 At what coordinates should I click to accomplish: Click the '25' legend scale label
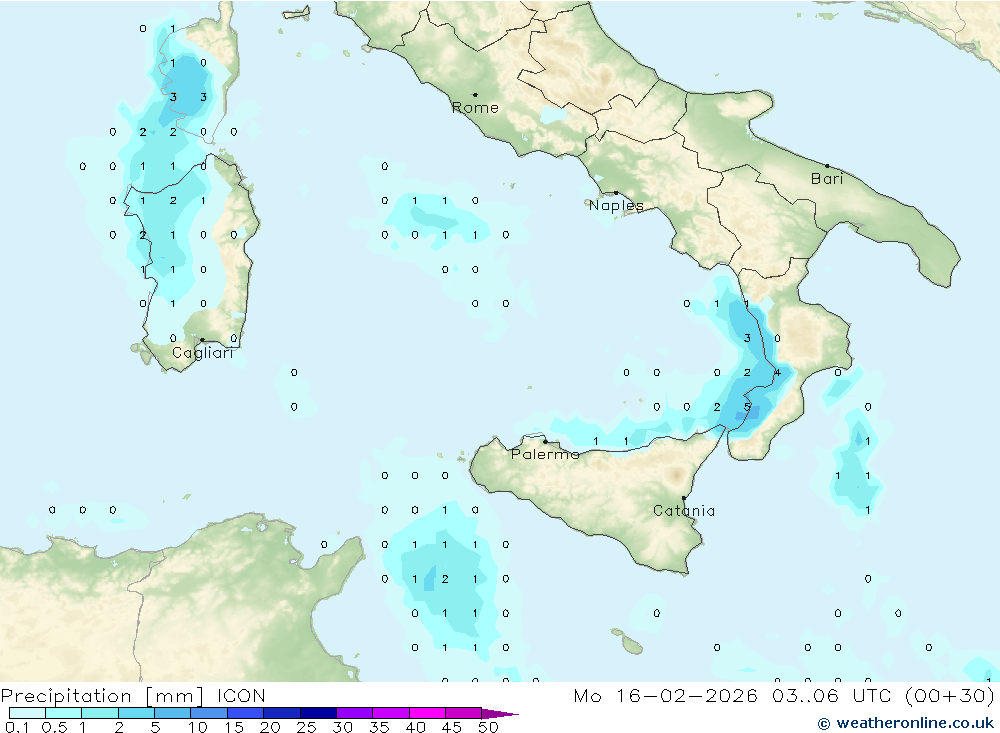[x=306, y=727]
